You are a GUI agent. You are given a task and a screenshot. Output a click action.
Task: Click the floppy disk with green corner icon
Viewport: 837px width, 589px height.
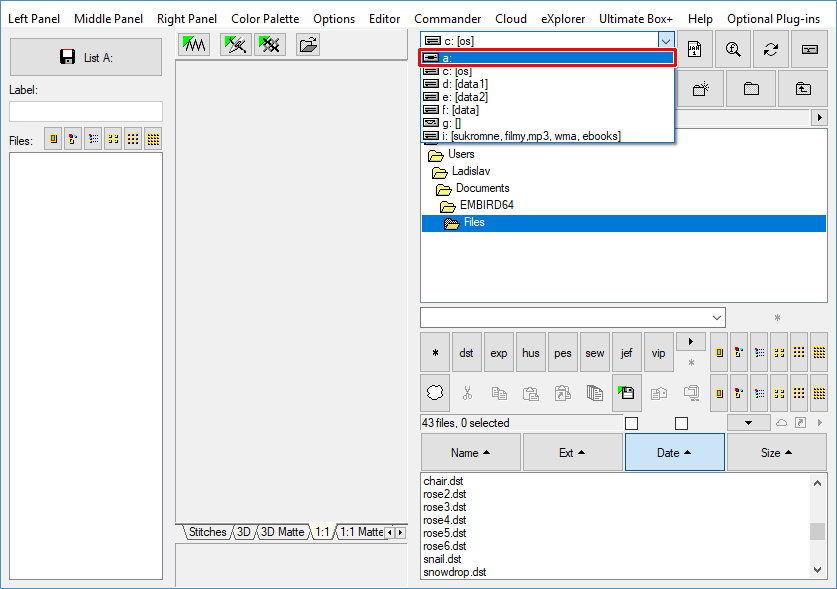[627, 393]
